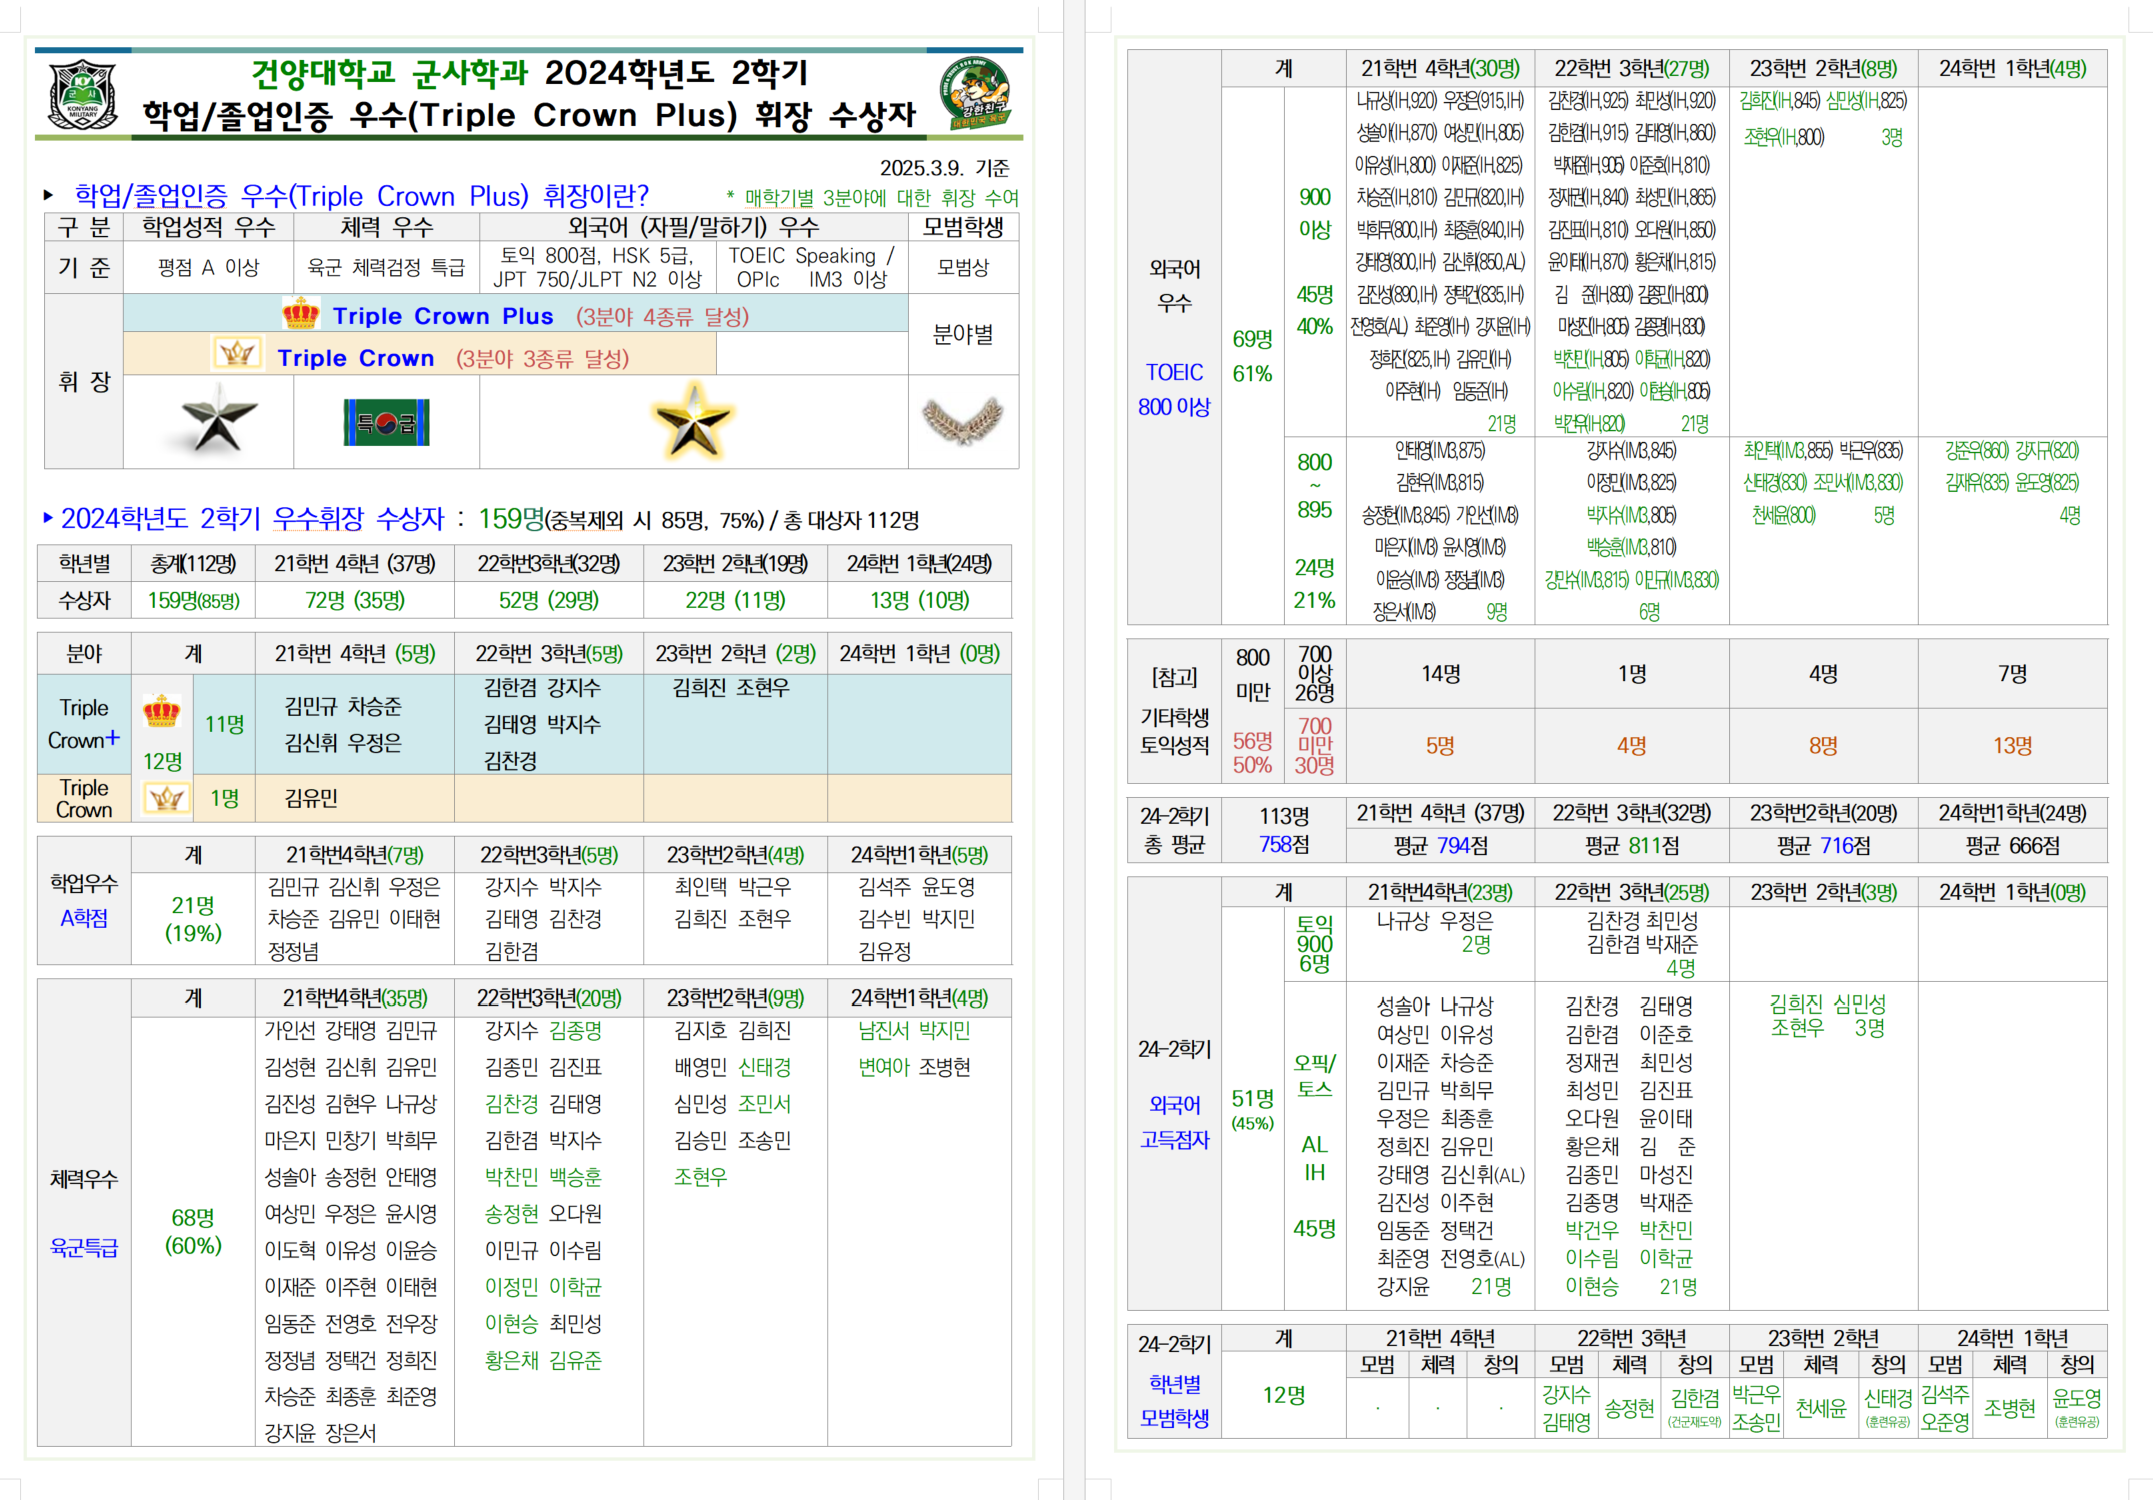The image size is (2153, 1500).
Task: Click the triangle bullet before 휘장이란 heading
Action: point(48,195)
